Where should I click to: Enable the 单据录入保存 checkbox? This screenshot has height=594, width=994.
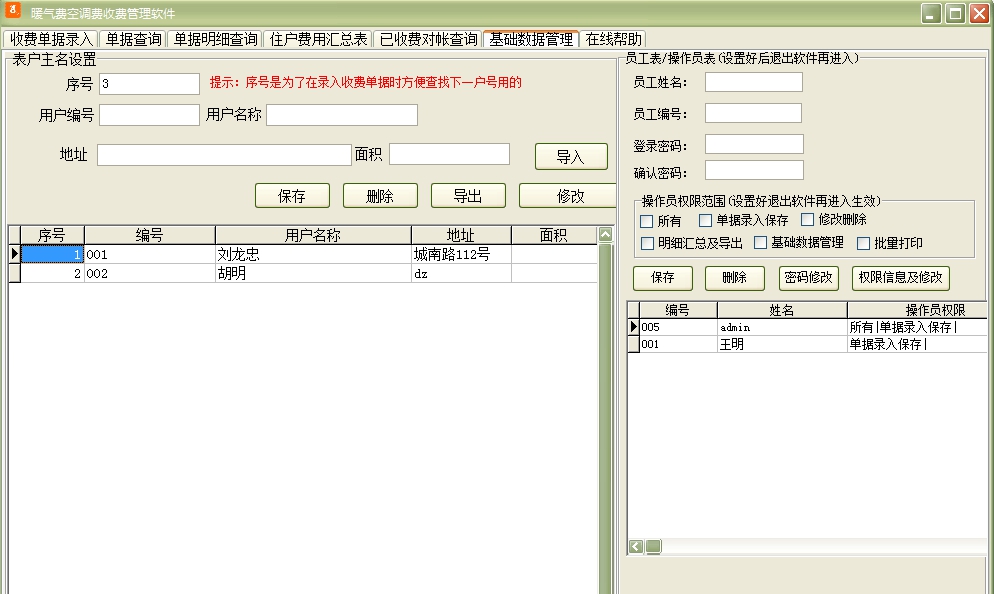706,220
